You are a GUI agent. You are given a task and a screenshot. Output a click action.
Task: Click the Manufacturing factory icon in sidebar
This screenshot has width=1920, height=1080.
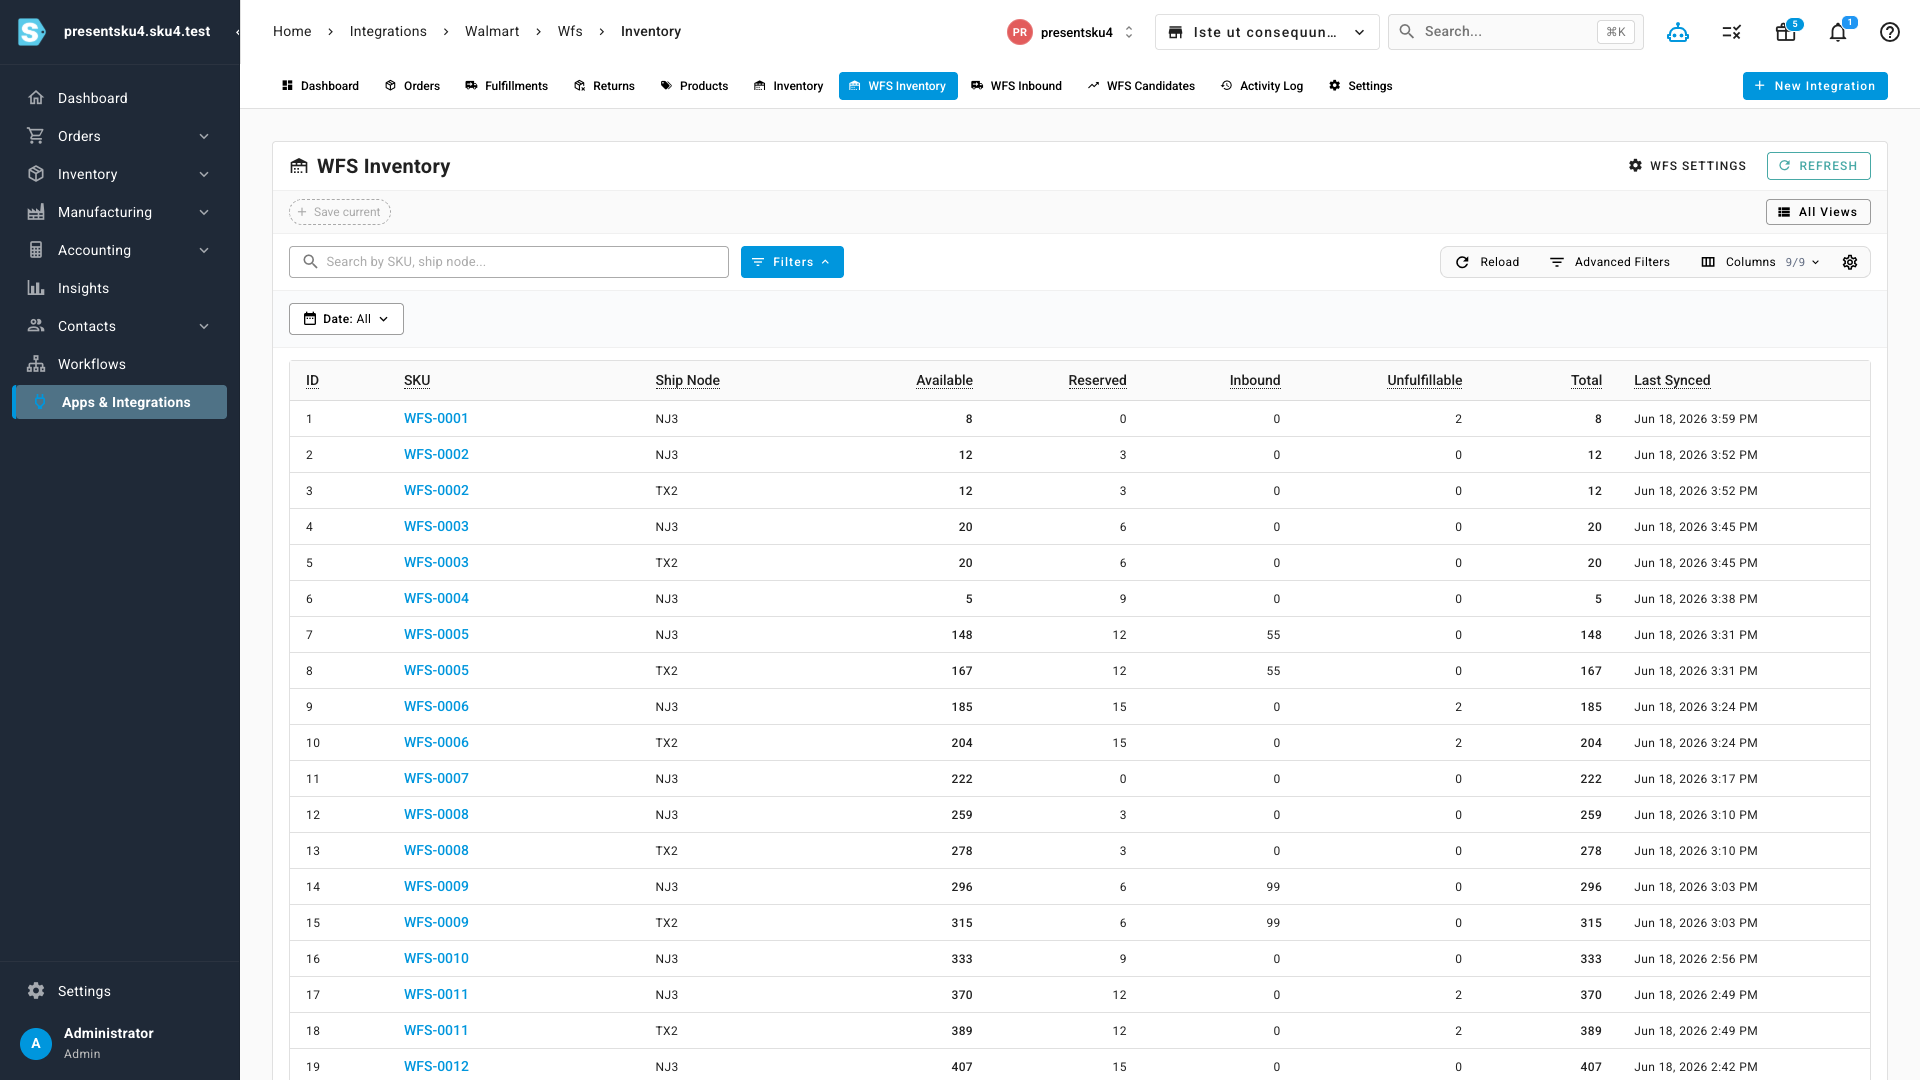point(36,212)
